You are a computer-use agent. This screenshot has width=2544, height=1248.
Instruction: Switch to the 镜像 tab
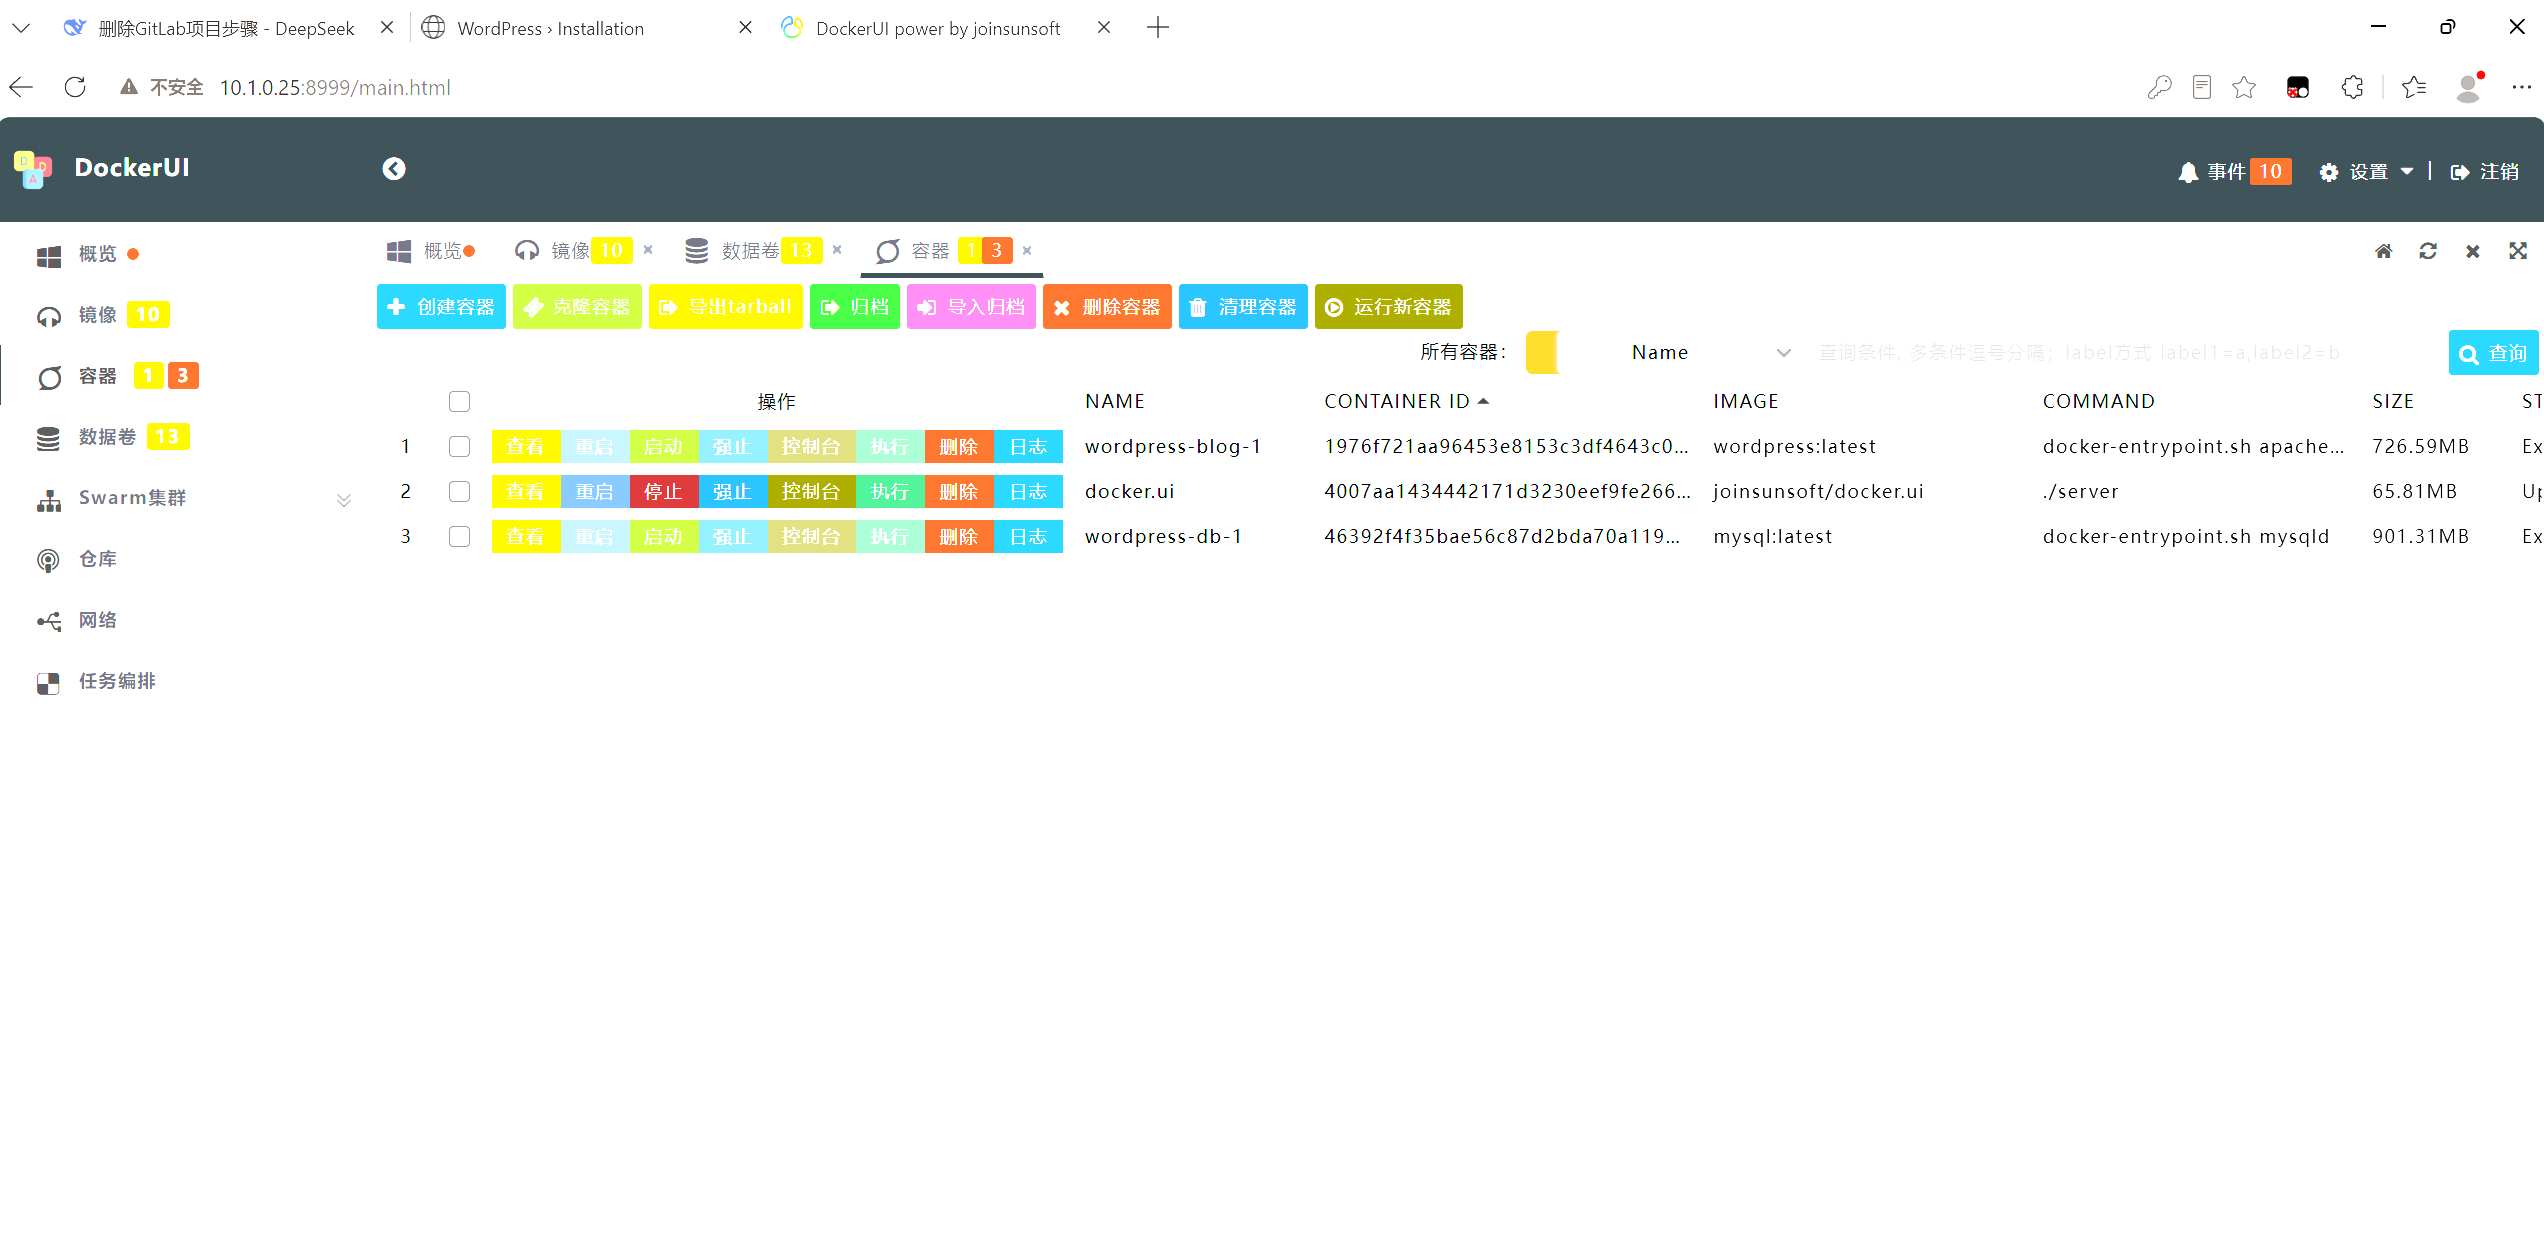click(x=572, y=251)
